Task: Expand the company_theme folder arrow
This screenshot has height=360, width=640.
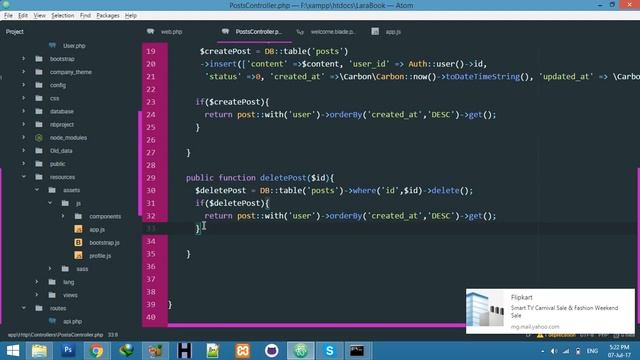Action: (x=23, y=72)
